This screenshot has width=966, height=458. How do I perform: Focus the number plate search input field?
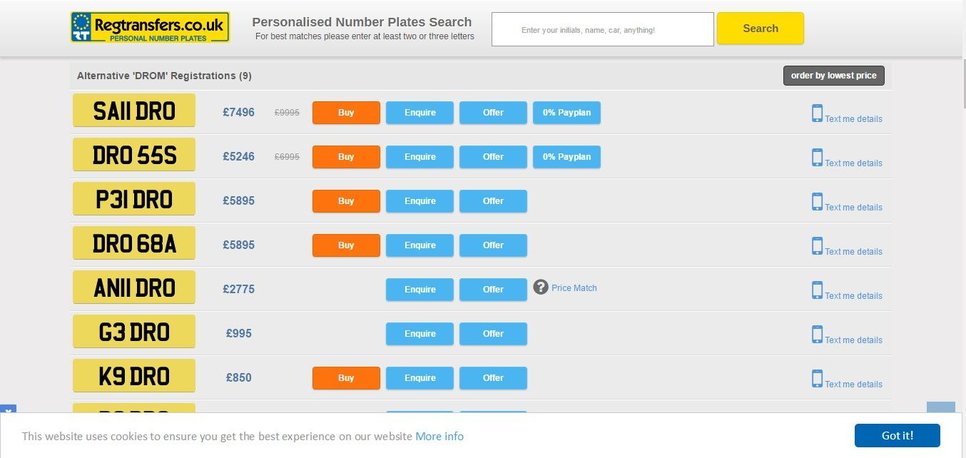(603, 30)
